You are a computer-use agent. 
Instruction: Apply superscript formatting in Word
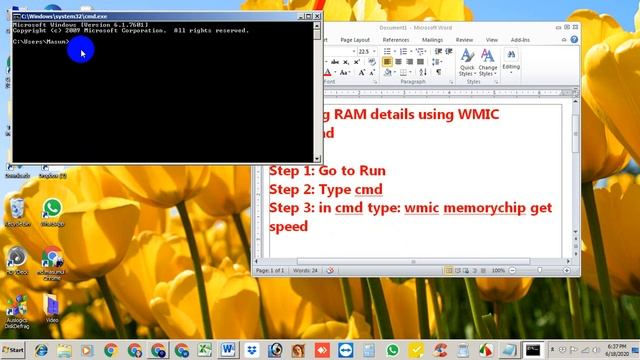coord(357,62)
